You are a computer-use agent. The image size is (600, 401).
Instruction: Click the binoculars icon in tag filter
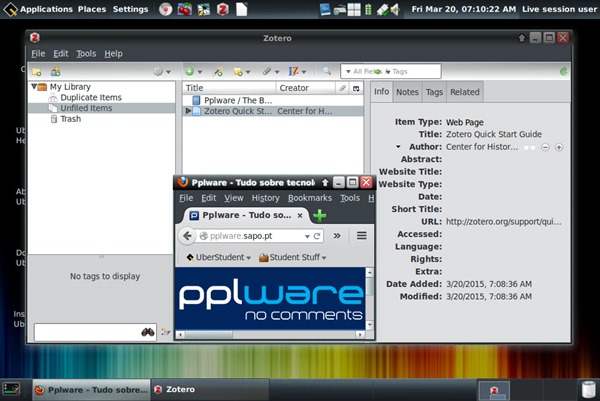(148, 332)
